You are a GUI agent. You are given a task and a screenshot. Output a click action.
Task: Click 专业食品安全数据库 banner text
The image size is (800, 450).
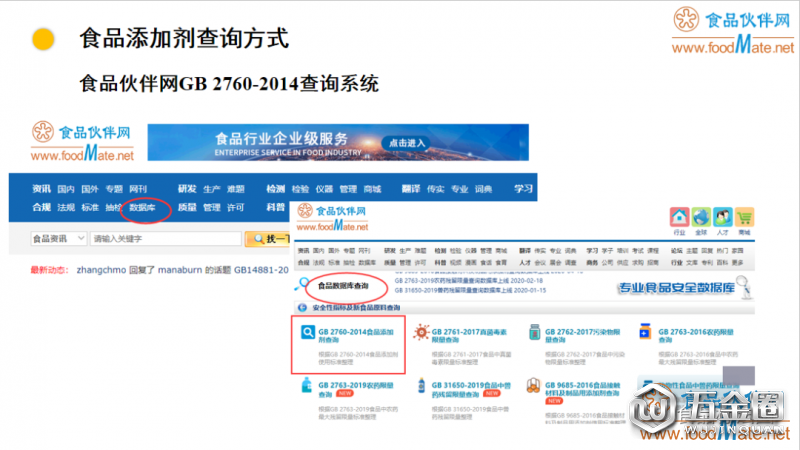click(676, 288)
